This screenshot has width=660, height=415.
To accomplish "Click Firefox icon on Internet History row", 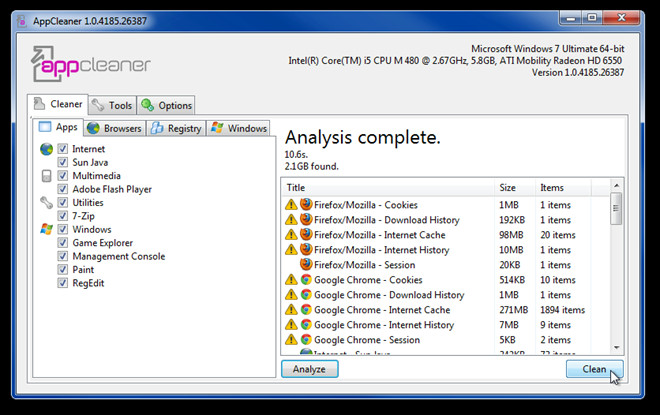I will (306, 250).
